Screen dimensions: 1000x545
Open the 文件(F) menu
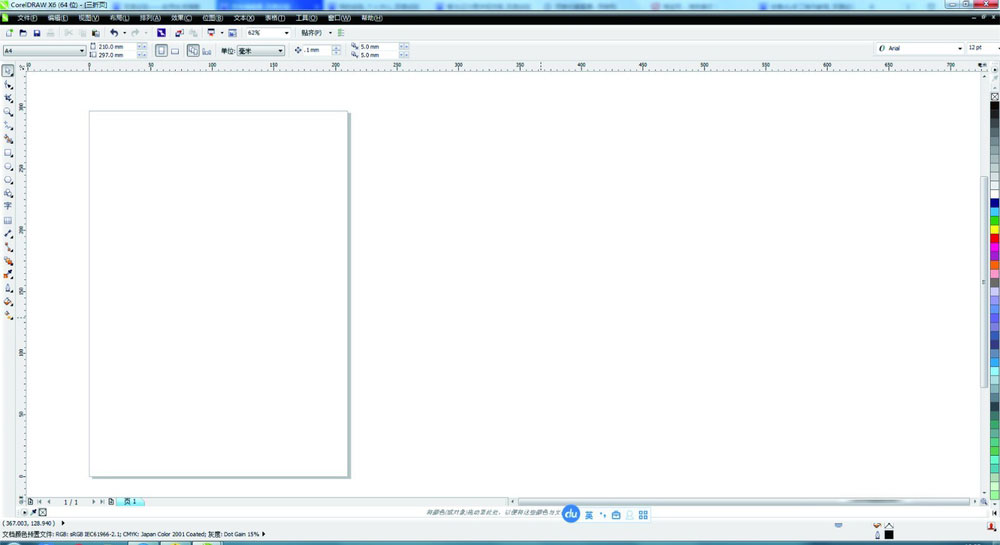click(x=27, y=18)
